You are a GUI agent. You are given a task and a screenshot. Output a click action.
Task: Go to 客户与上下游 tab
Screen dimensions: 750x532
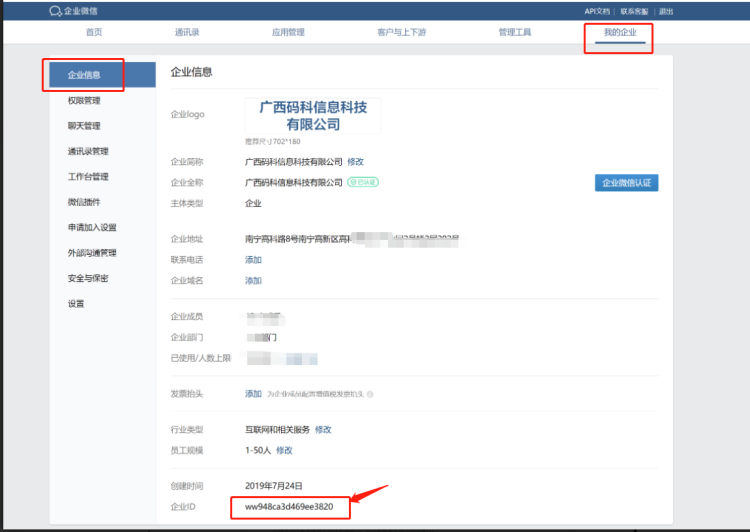[401, 32]
